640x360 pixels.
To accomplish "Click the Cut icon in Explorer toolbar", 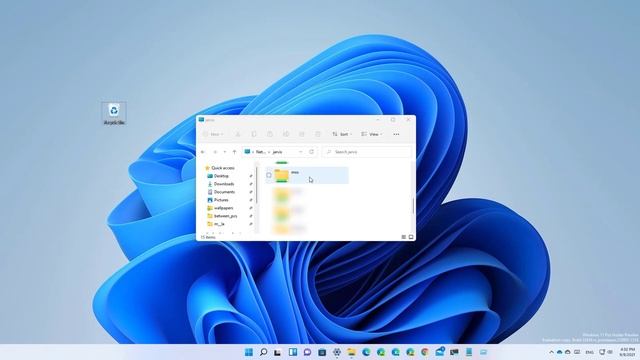I will [238, 134].
